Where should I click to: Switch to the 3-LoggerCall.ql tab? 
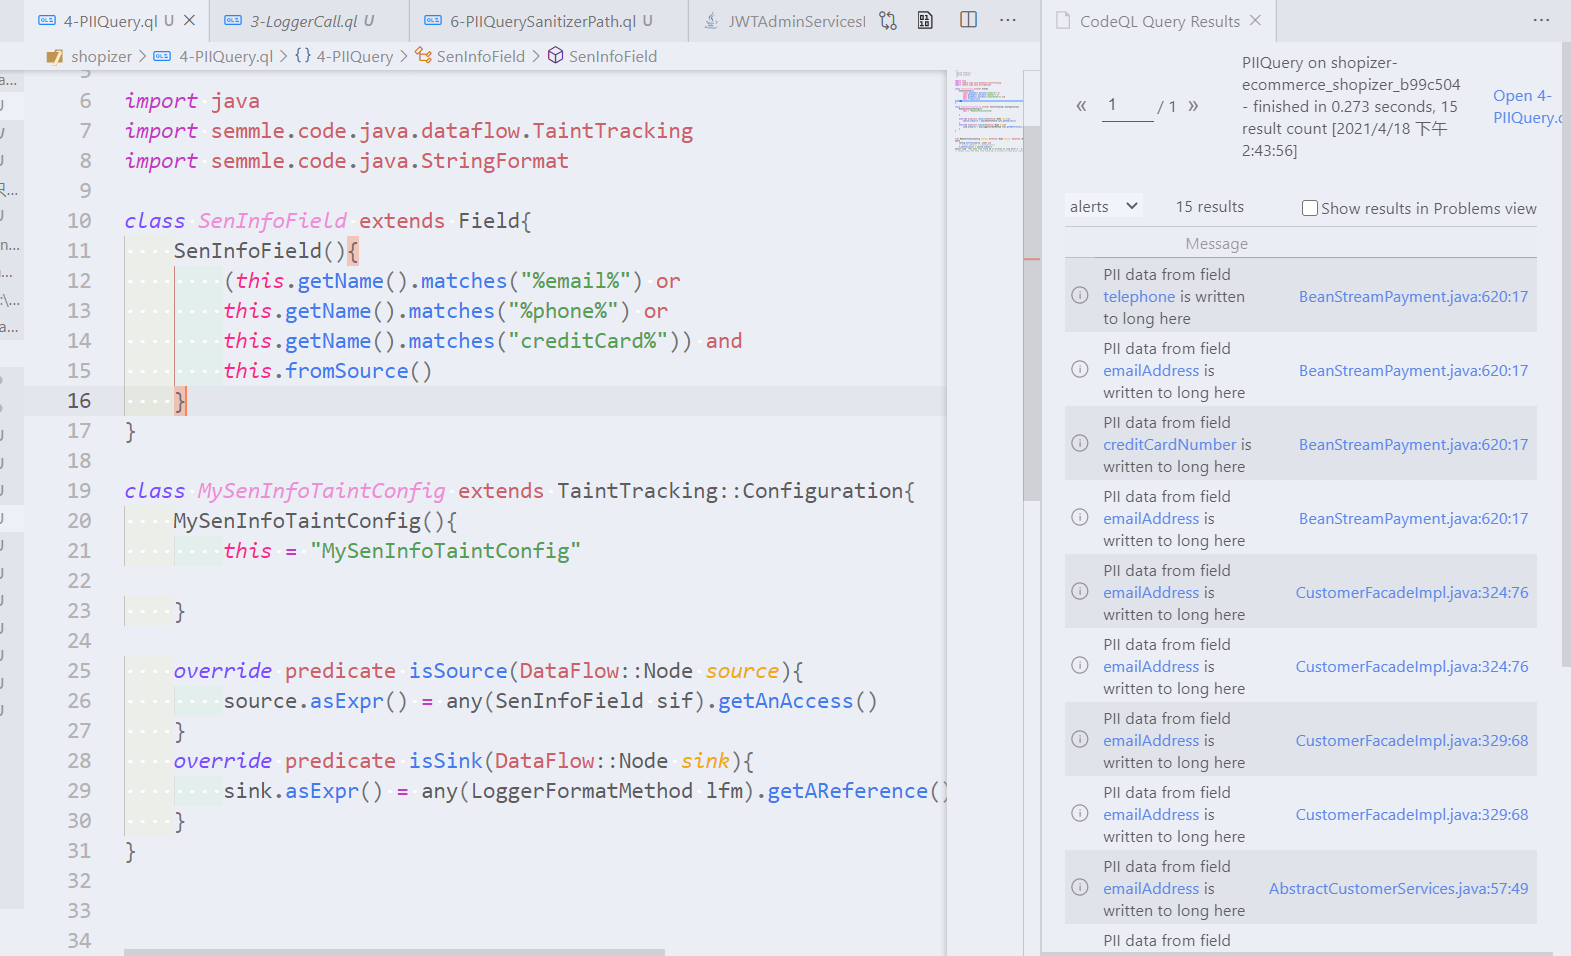[x=305, y=20]
